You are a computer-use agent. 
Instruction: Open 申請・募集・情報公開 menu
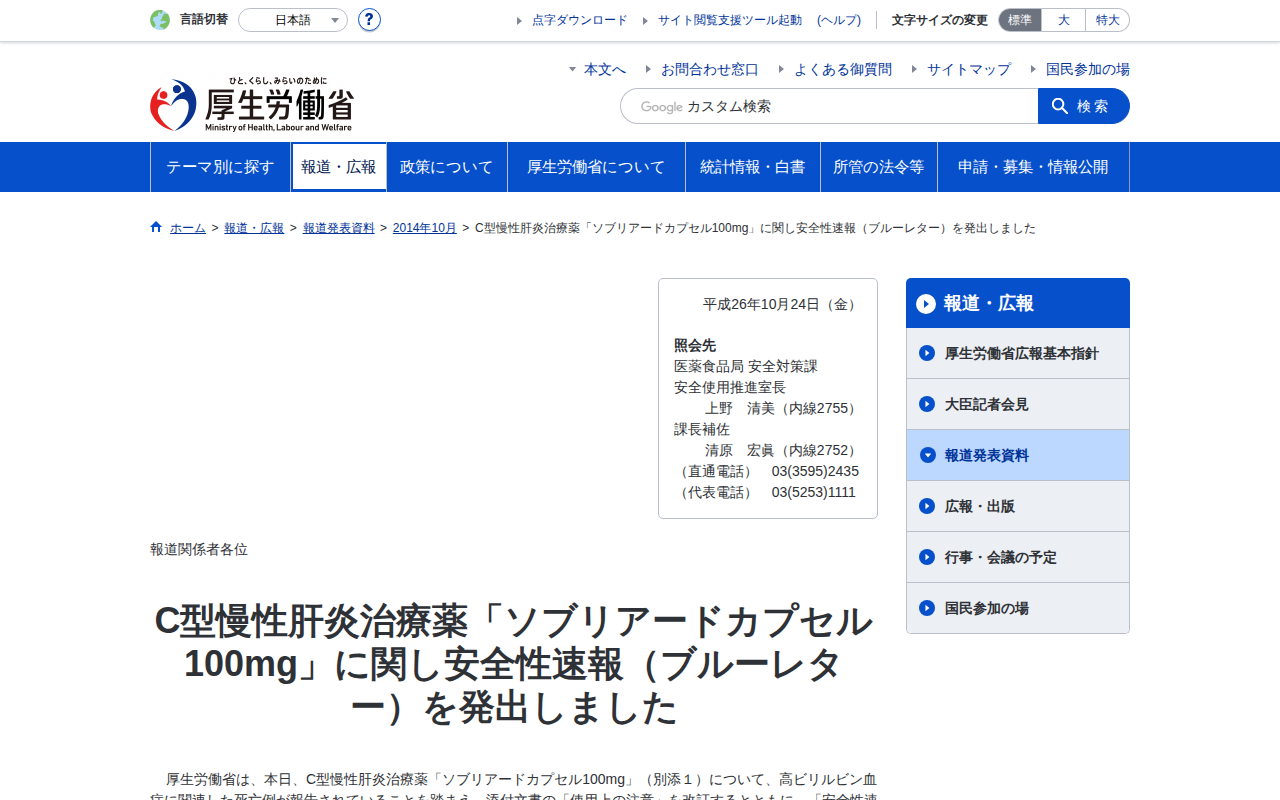[1033, 167]
